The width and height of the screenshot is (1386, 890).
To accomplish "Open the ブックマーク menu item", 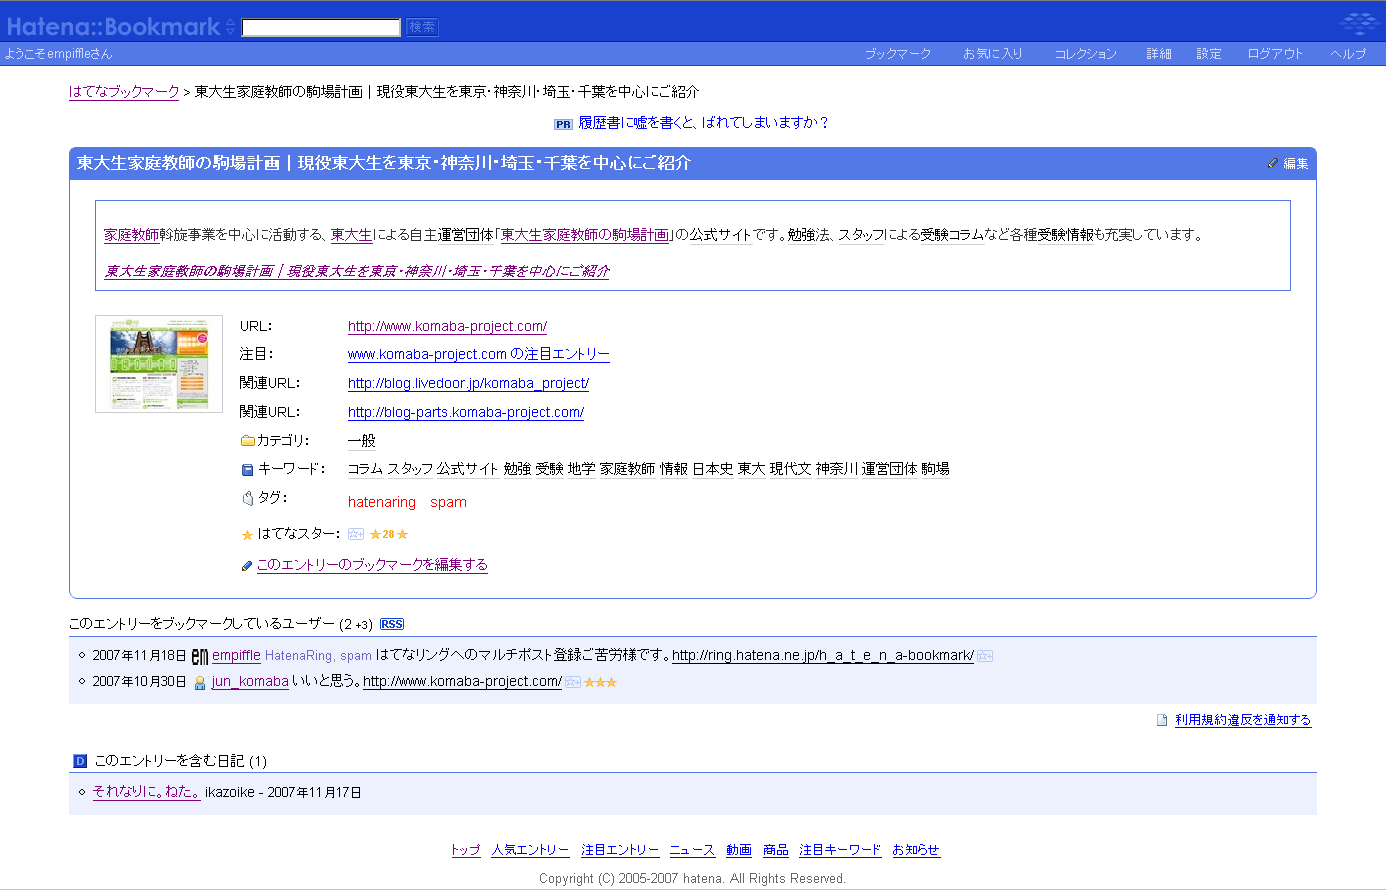I will [898, 54].
